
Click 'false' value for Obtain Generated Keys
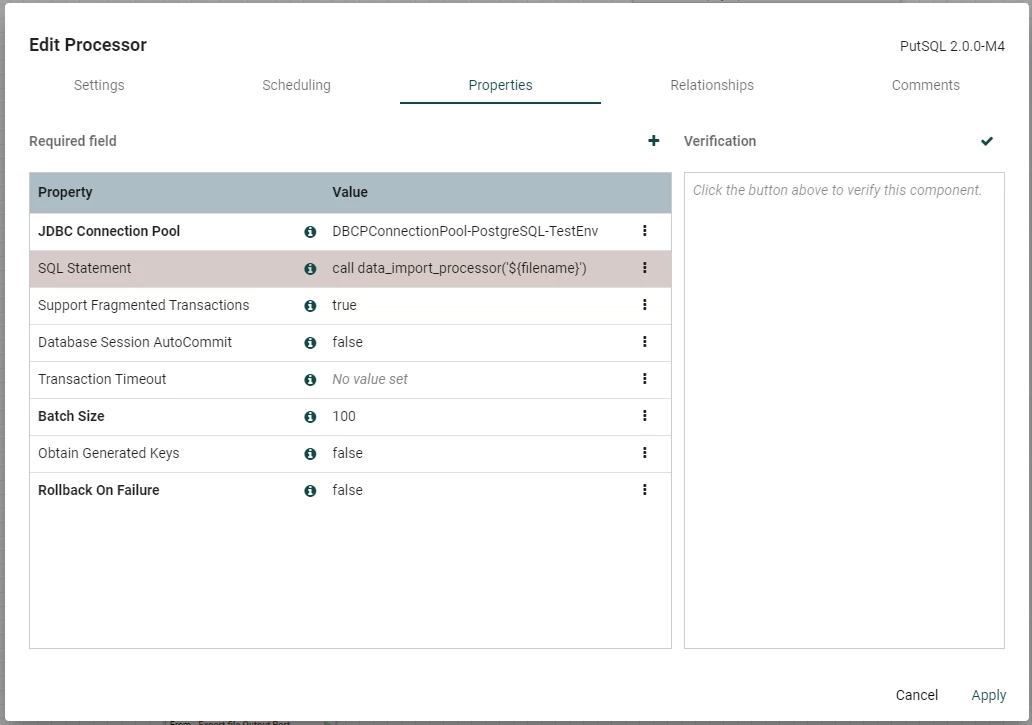click(x=348, y=453)
